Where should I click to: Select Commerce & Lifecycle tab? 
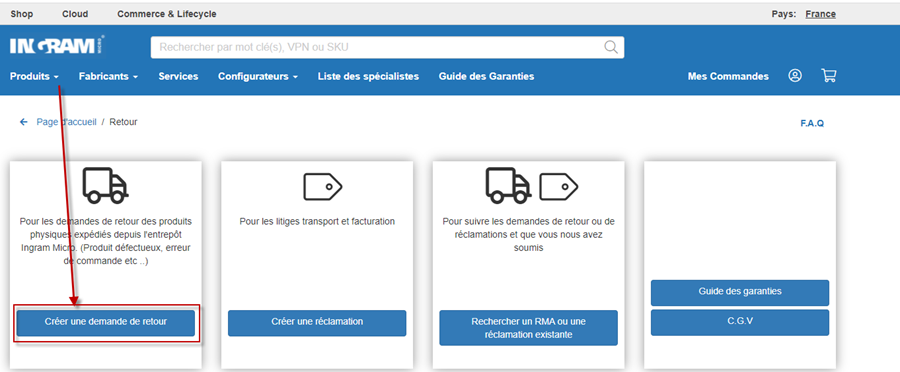pyautogui.click(x=167, y=14)
